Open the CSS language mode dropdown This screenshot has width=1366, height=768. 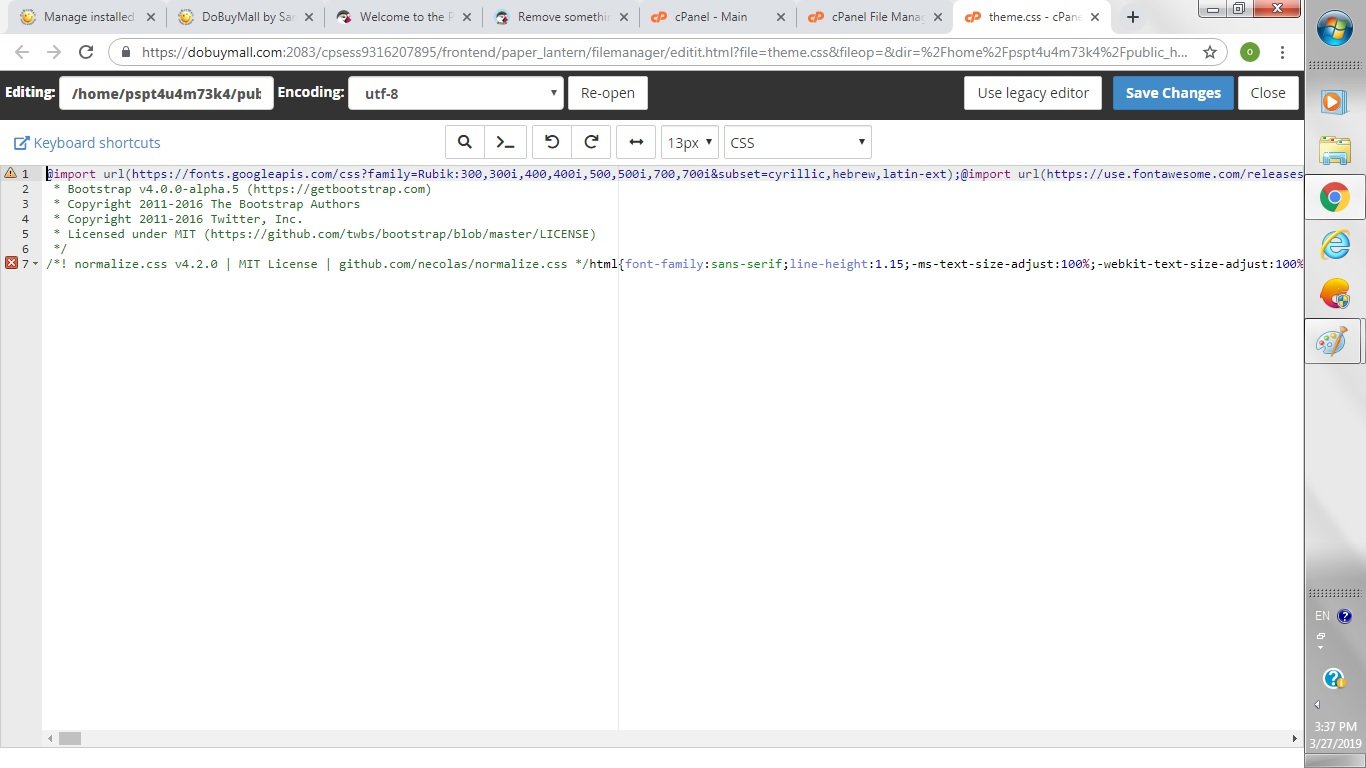[798, 142]
